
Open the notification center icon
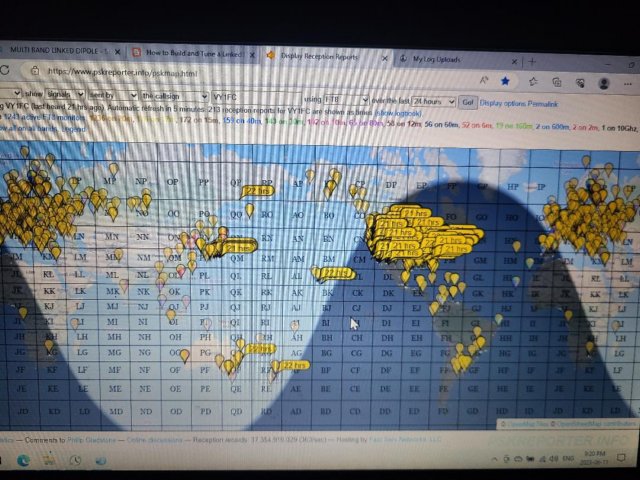coord(621,458)
